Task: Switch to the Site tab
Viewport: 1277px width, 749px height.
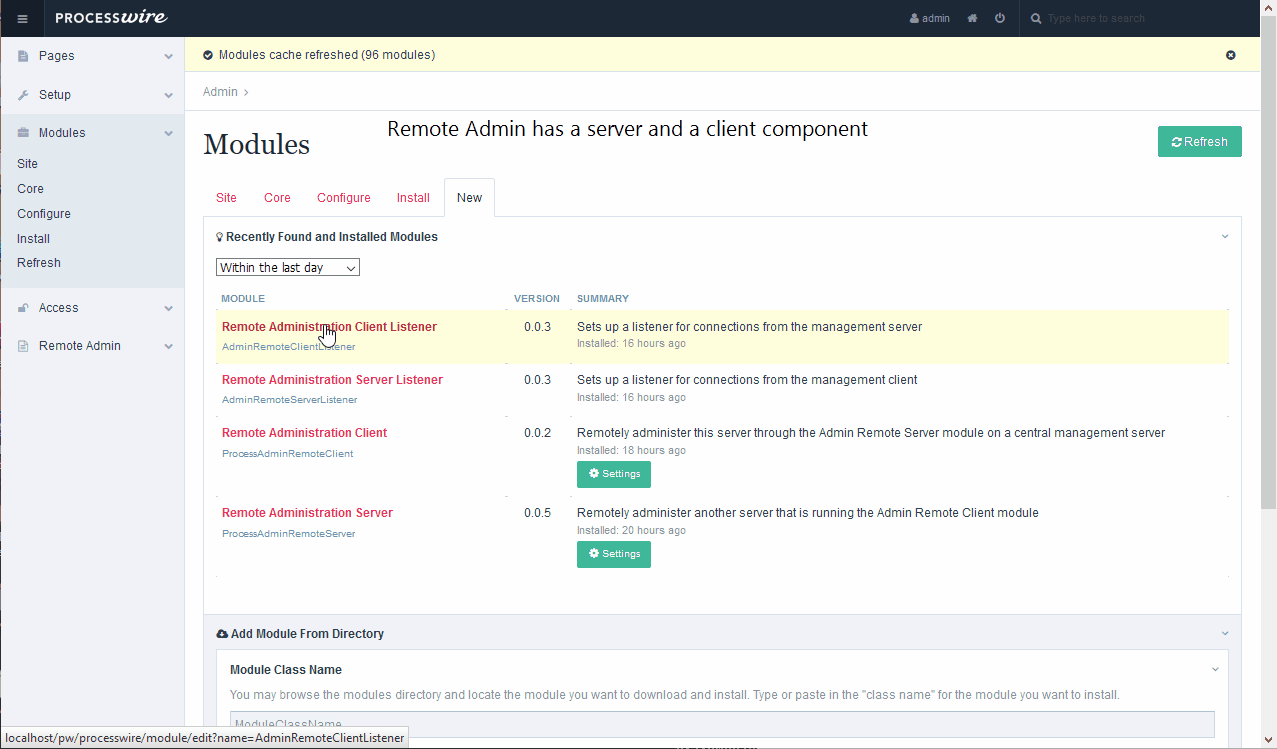Action: click(227, 198)
